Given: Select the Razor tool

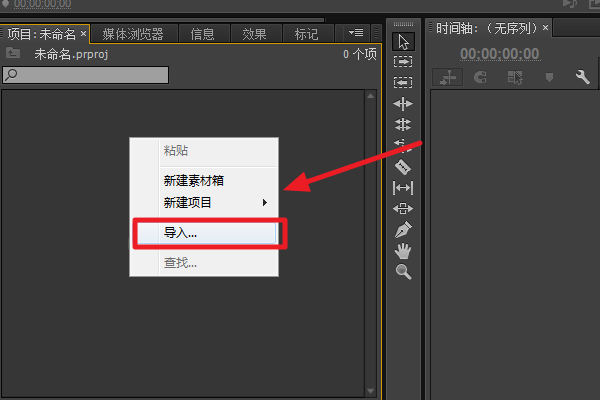Looking at the screenshot, I should (x=403, y=167).
